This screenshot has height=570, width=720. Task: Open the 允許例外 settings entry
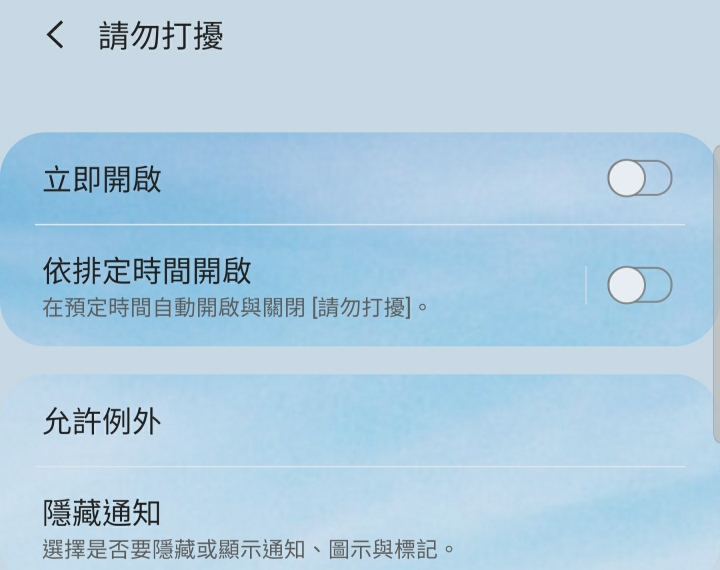point(360,421)
